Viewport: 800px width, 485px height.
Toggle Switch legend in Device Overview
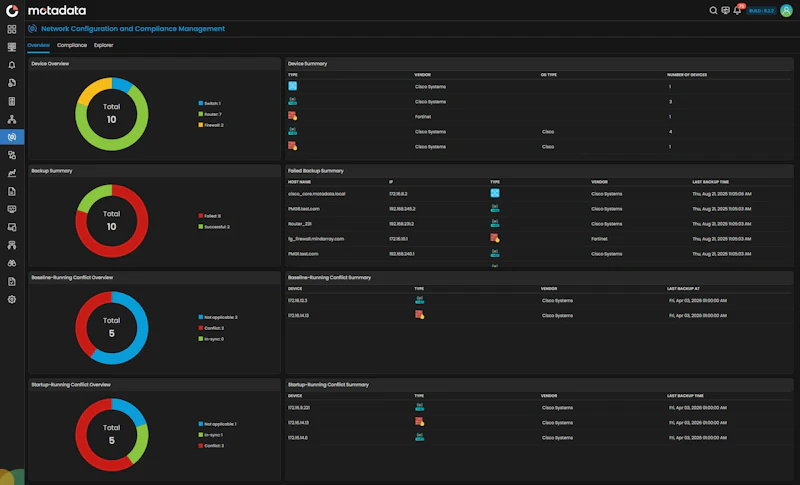pyautogui.click(x=210, y=103)
